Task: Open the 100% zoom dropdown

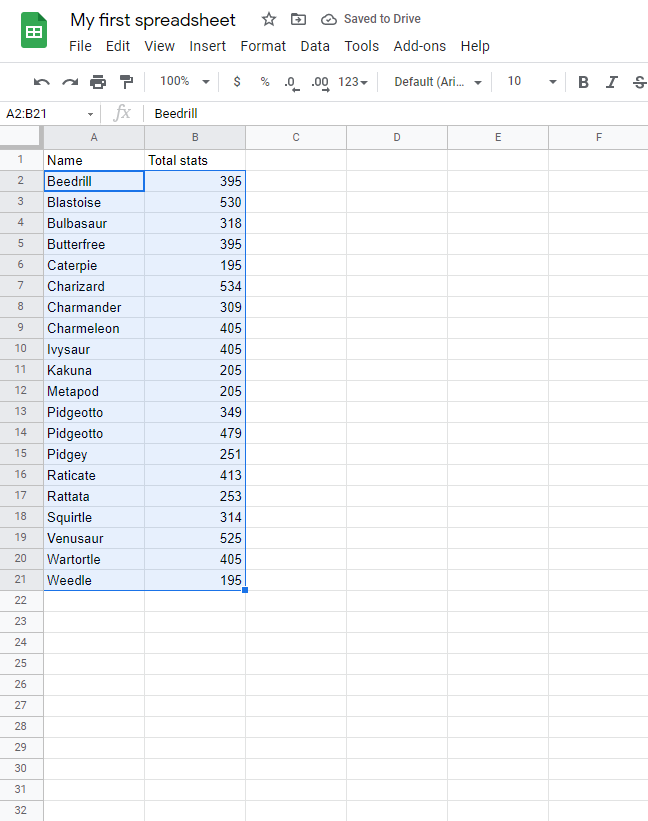Action: 185,82
